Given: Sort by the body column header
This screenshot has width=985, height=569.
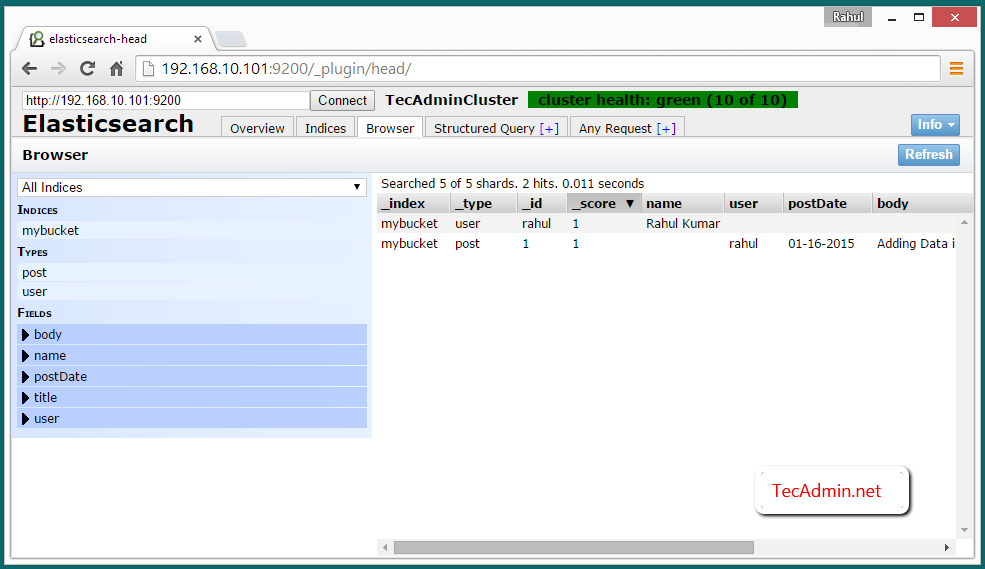Looking at the screenshot, I should (x=914, y=203).
